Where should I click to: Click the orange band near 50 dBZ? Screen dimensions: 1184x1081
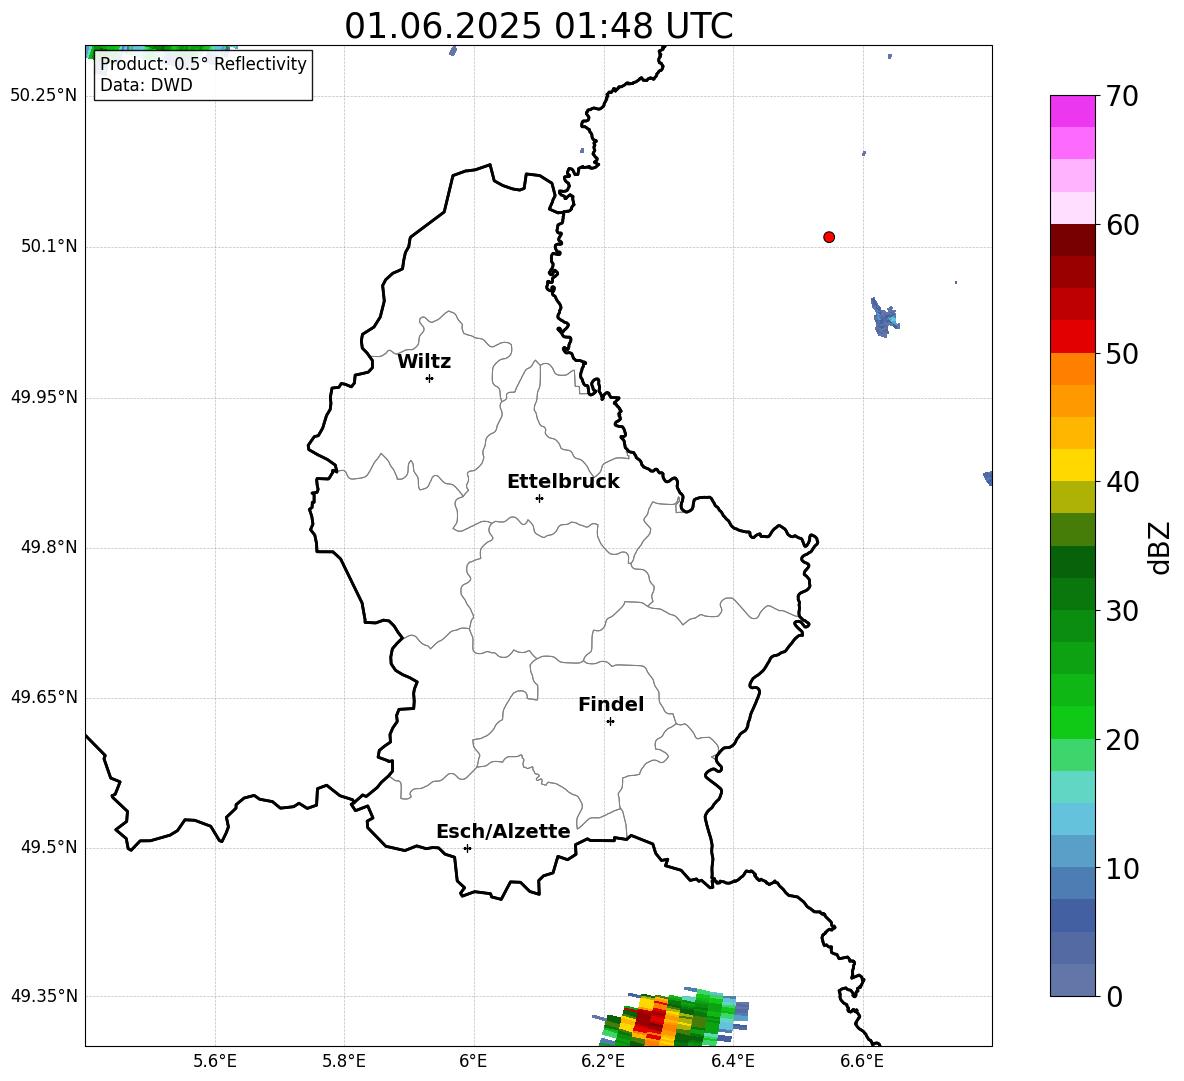click(1072, 369)
